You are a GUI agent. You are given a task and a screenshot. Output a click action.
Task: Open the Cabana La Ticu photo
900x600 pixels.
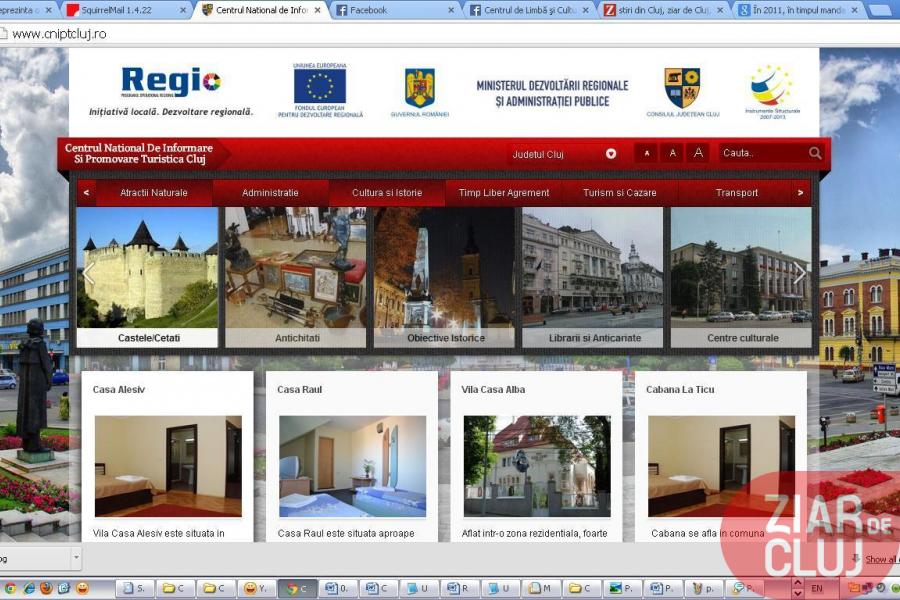[721, 466]
